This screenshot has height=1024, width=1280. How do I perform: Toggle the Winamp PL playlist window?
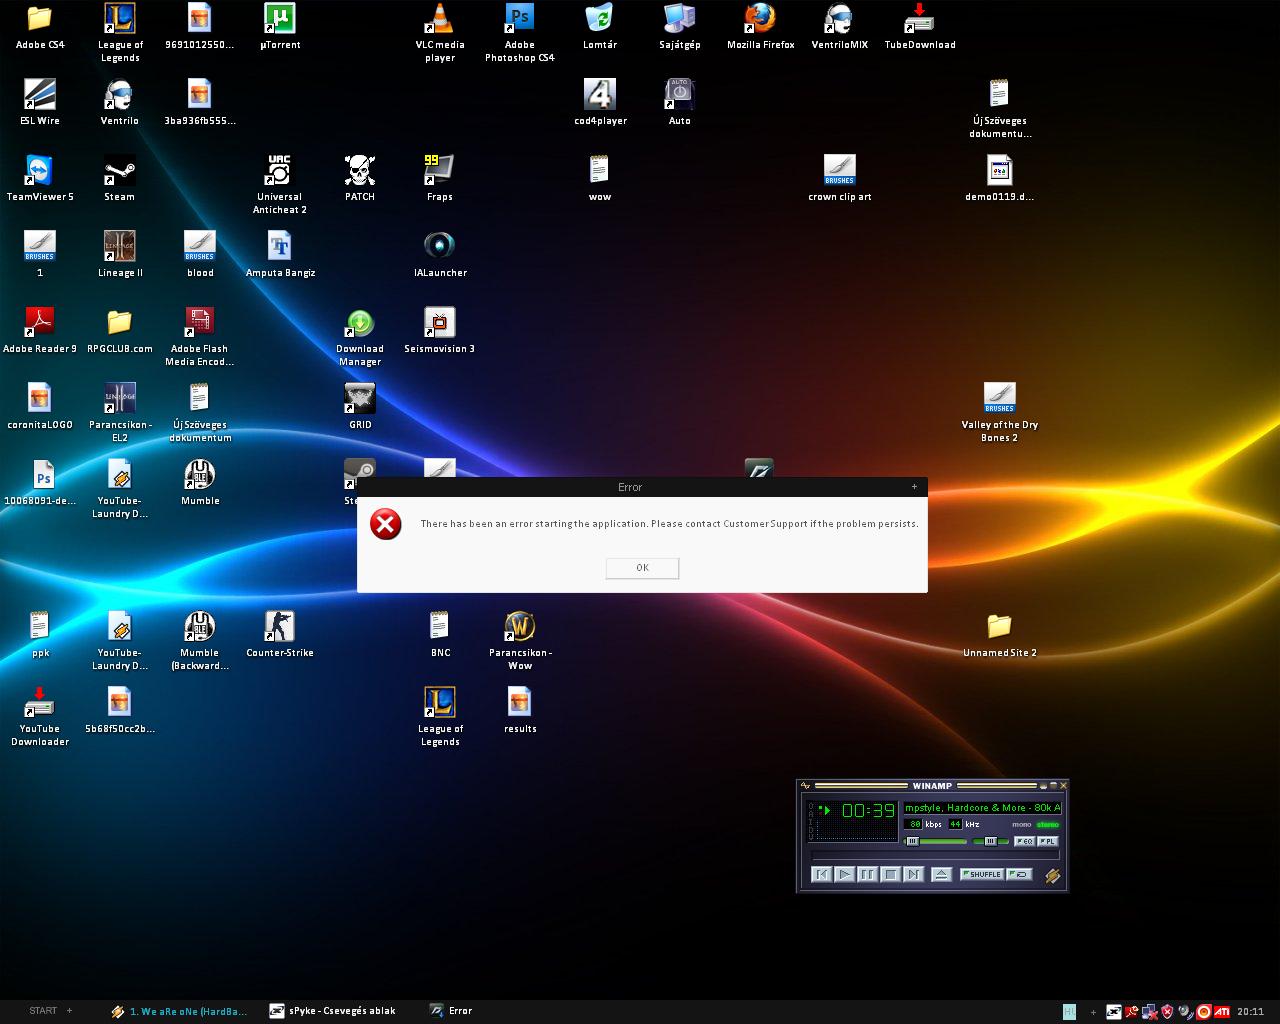click(1047, 841)
